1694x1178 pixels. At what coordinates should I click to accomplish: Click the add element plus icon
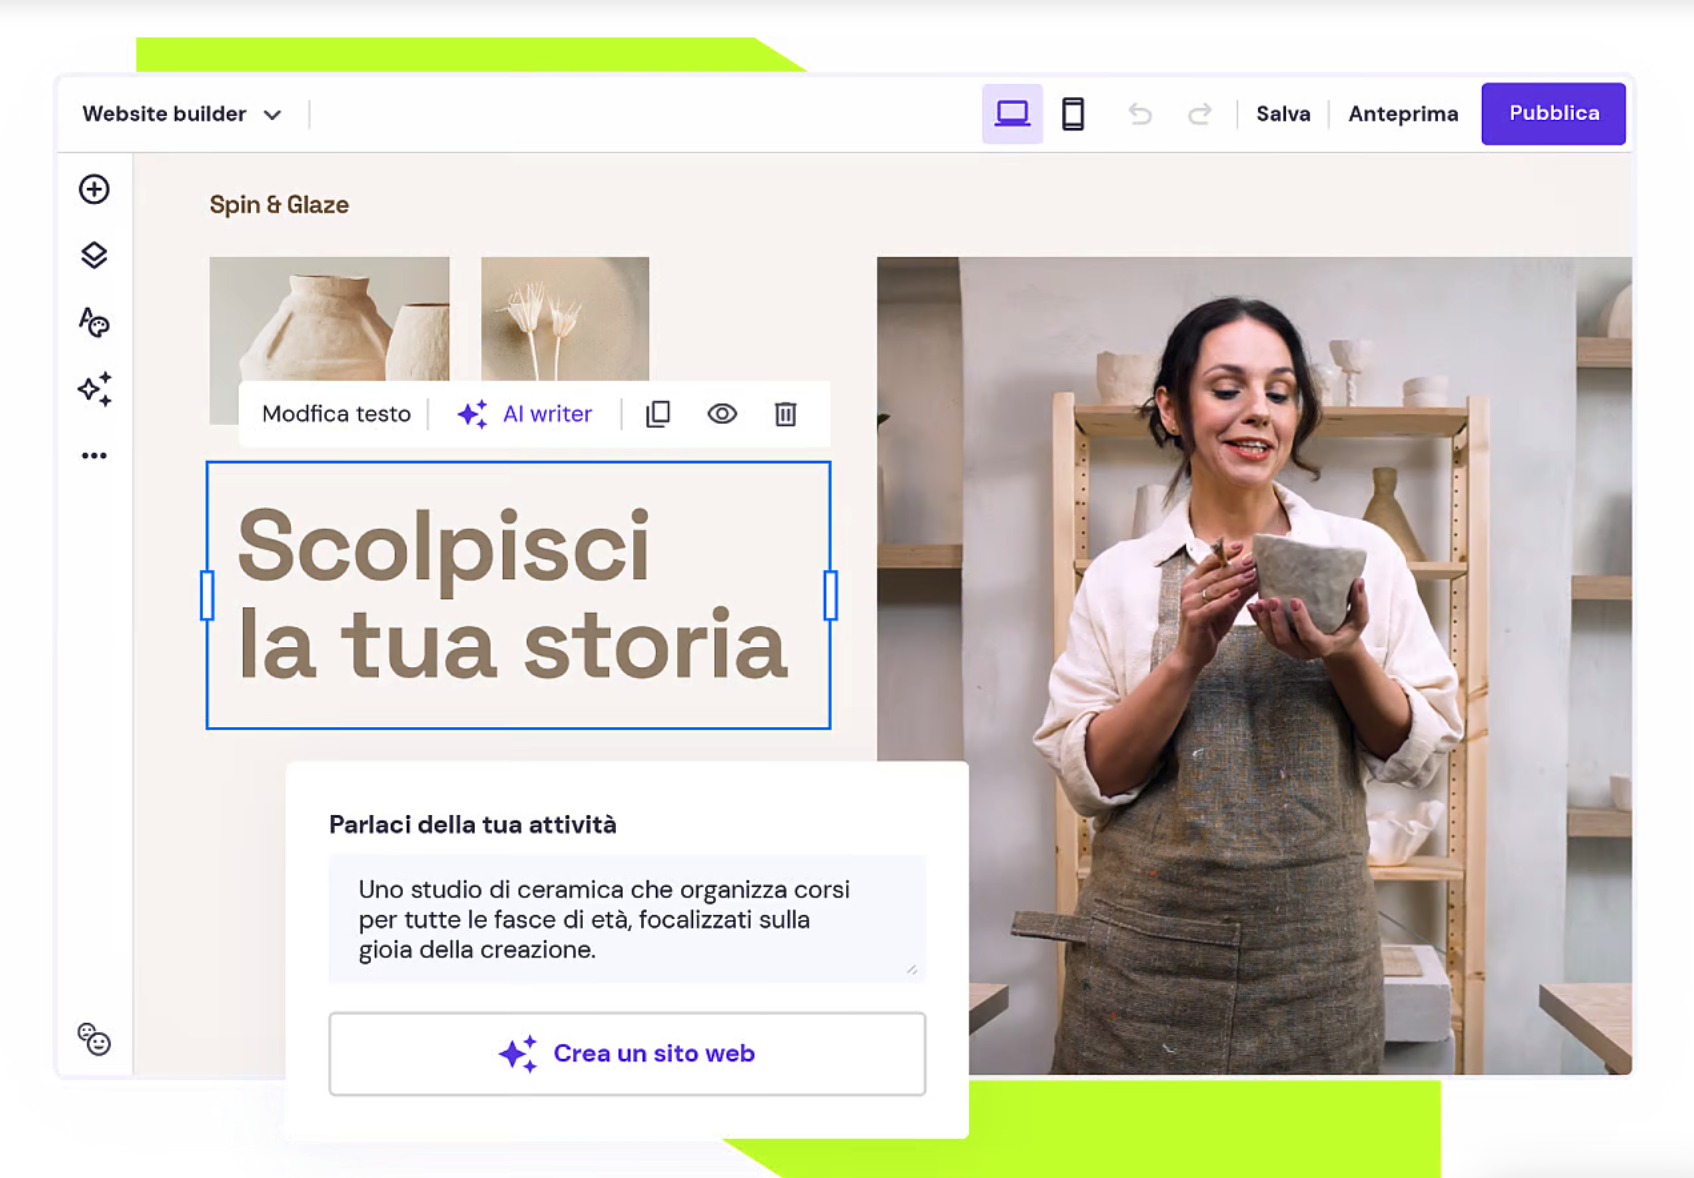click(94, 189)
